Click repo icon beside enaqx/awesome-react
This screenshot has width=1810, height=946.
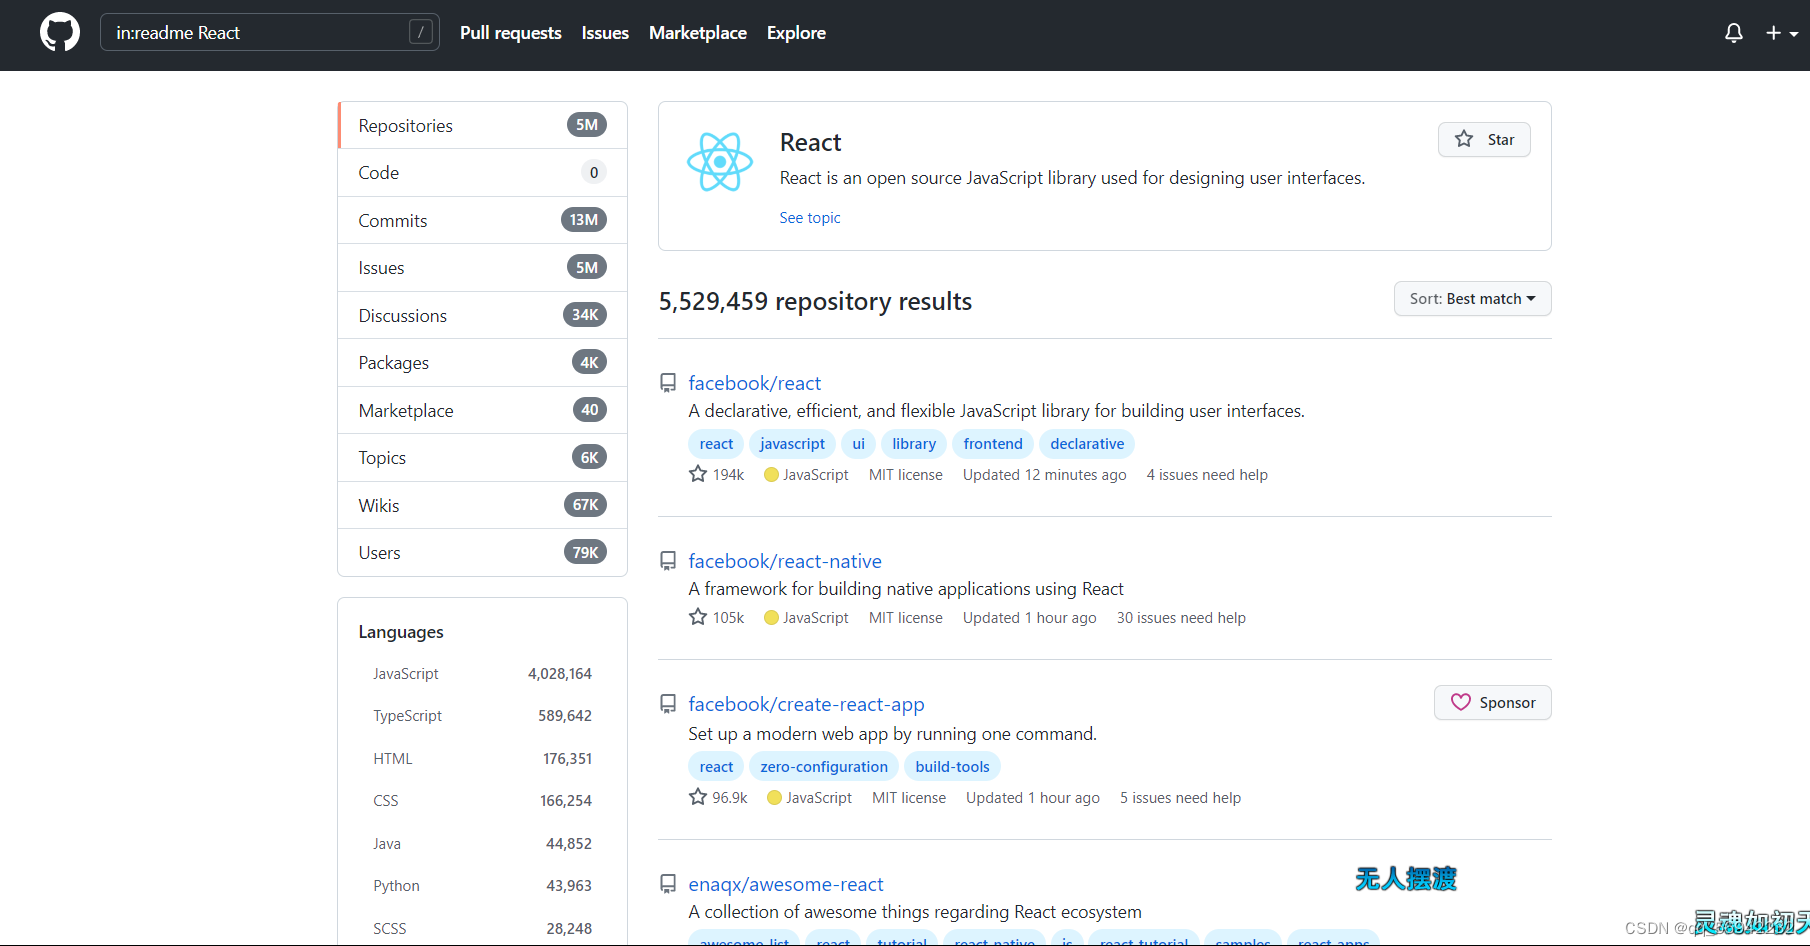click(668, 884)
